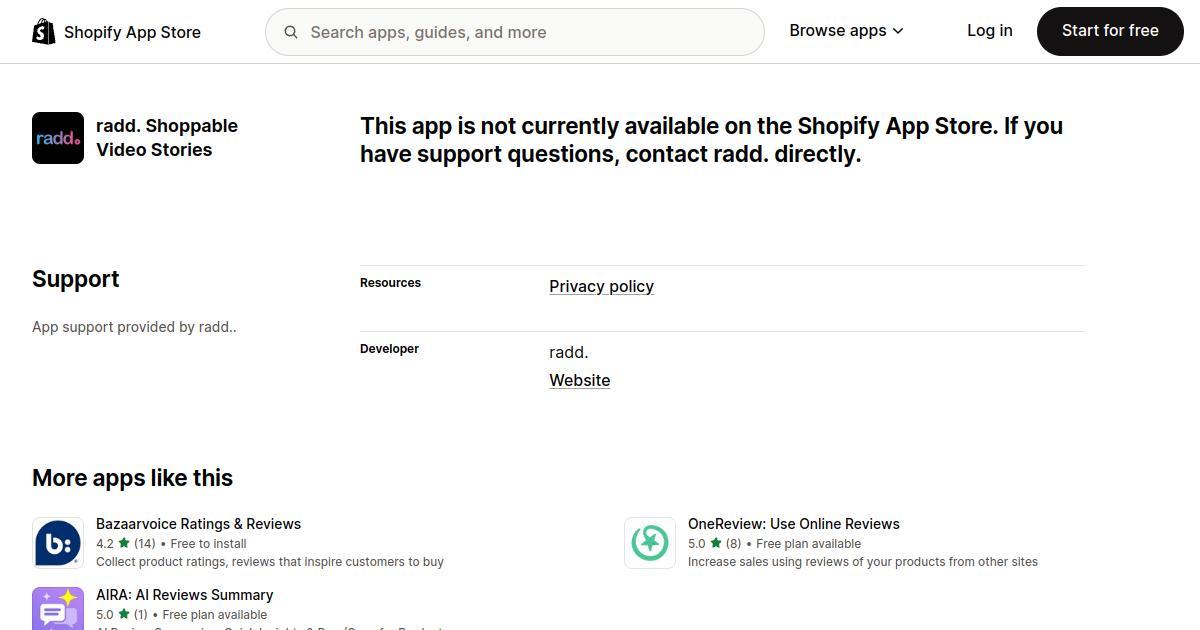Open the AIRA app icon
Screen dimensions: 1200x630
[x=58, y=609]
